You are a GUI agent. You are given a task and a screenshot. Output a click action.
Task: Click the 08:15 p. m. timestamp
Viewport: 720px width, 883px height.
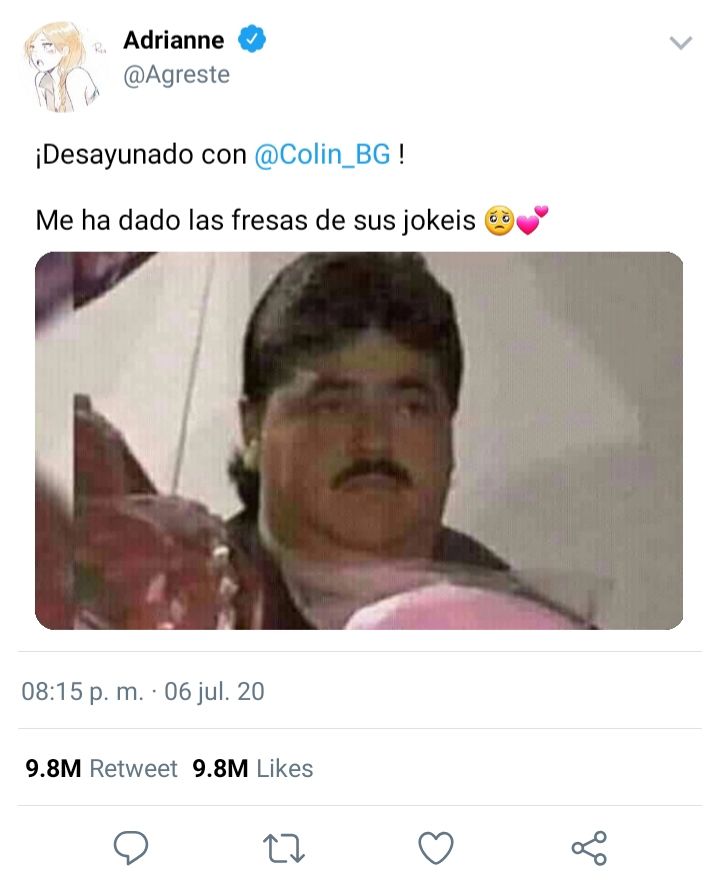(x=83, y=692)
